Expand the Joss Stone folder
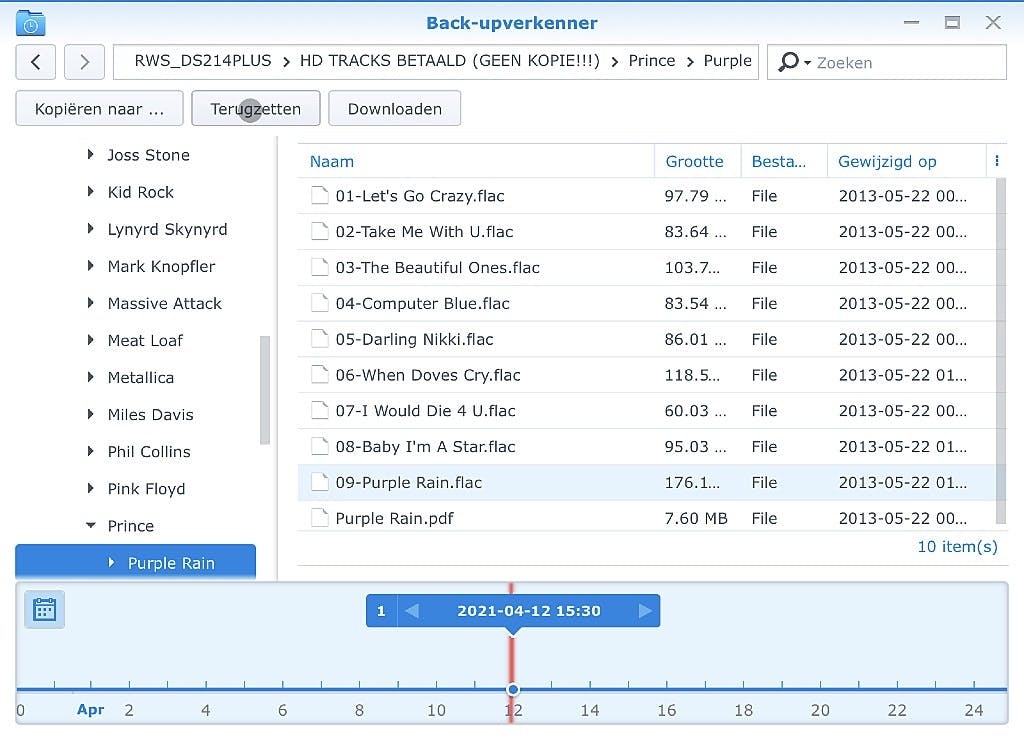Screen dimensions: 1024x740 91,155
